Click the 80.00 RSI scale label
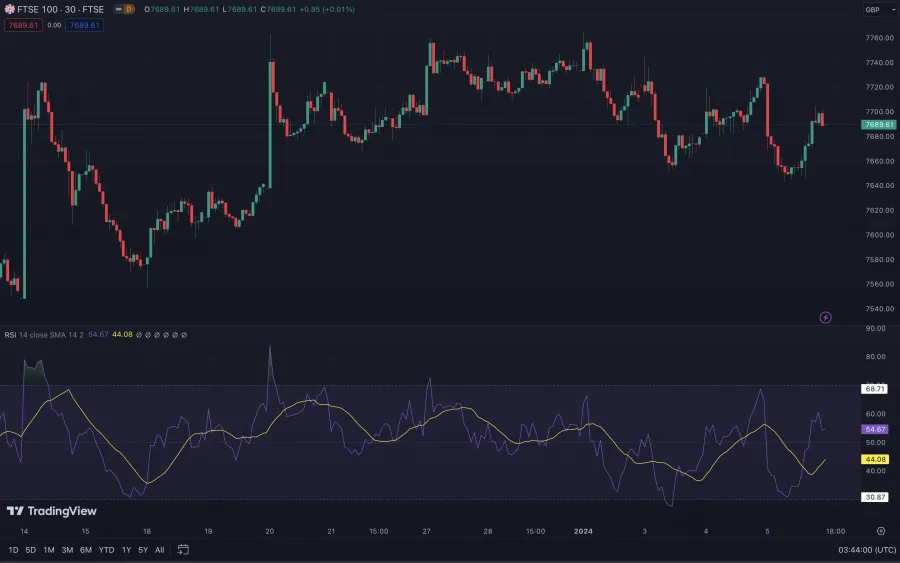 (x=876, y=356)
